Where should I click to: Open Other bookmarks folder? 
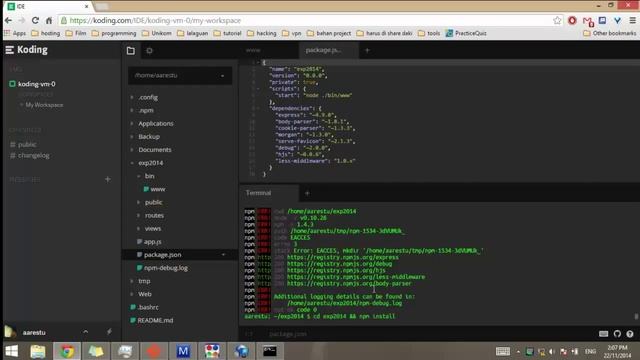pos(609,33)
